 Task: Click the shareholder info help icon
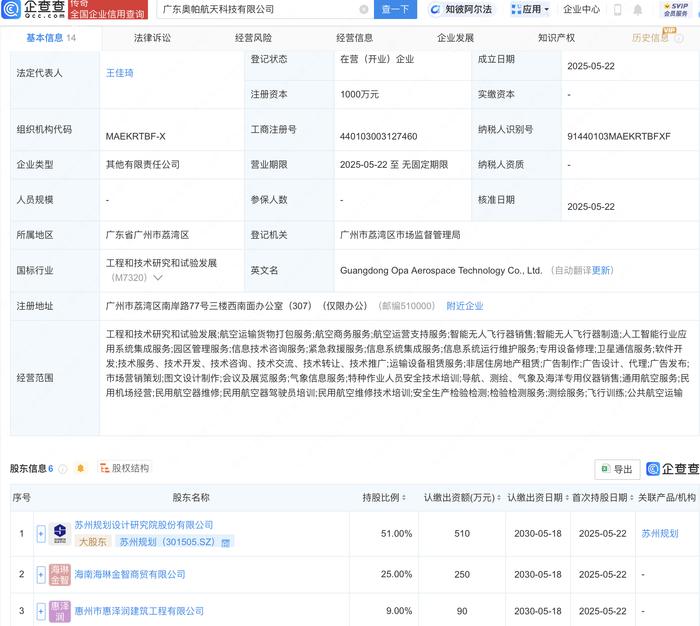click(63, 469)
